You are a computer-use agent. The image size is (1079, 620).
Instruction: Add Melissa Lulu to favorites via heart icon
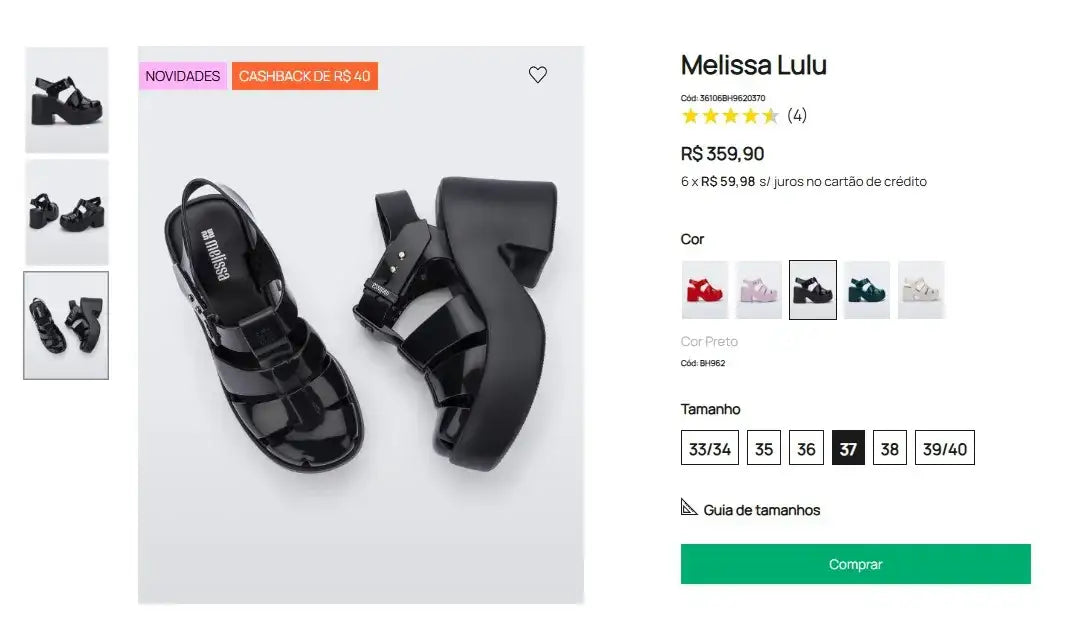coord(538,74)
